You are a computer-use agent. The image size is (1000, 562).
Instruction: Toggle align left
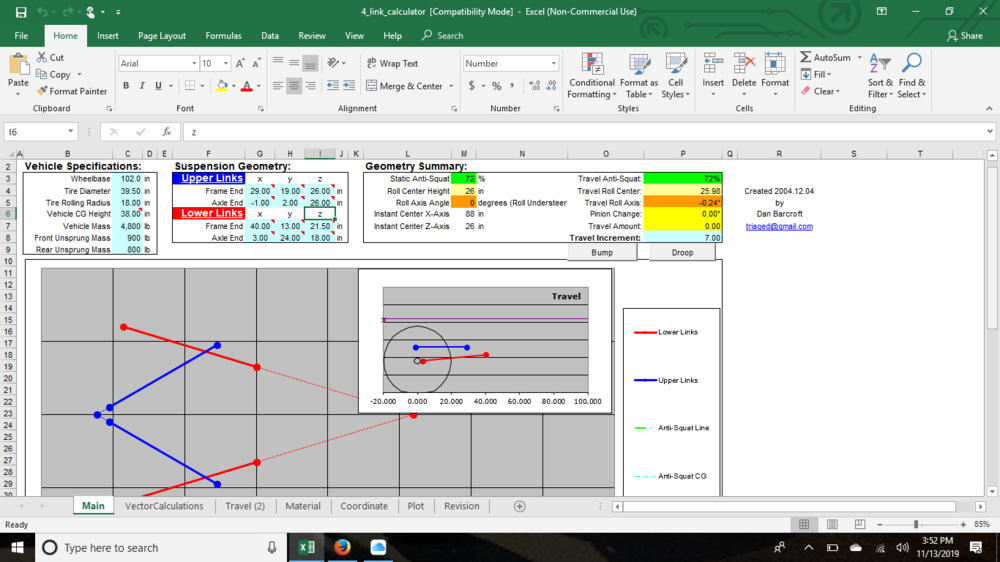click(x=277, y=85)
